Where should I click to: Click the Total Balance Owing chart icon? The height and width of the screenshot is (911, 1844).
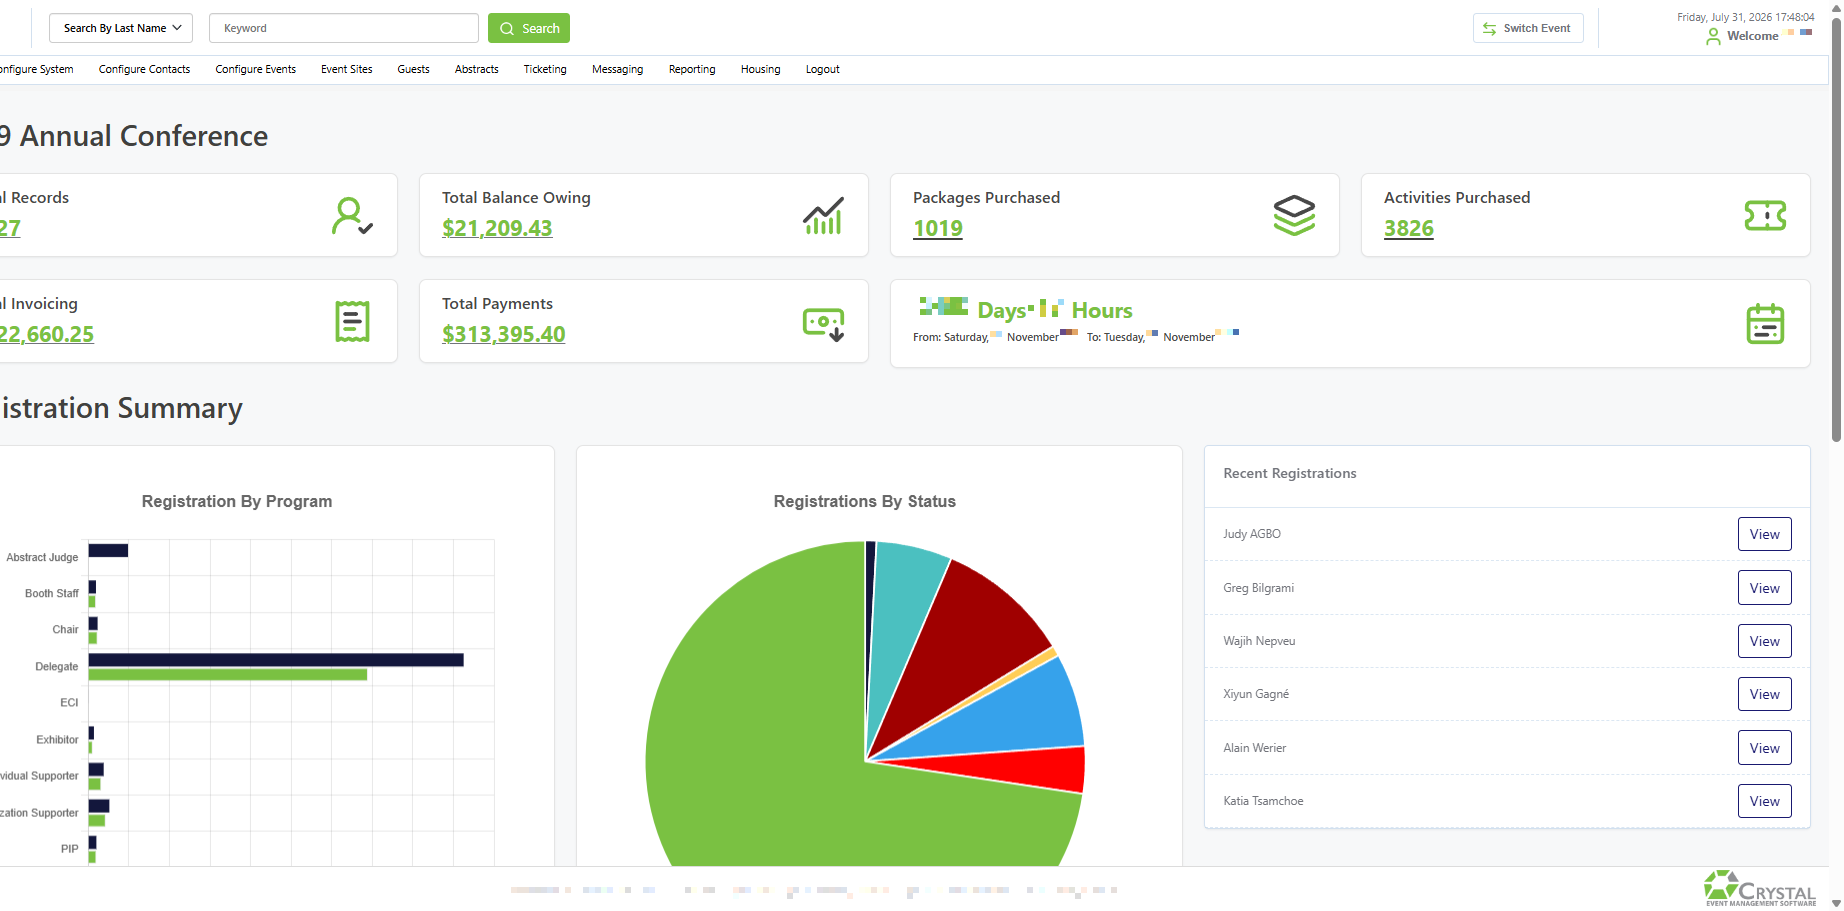click(x=823, y=216)
